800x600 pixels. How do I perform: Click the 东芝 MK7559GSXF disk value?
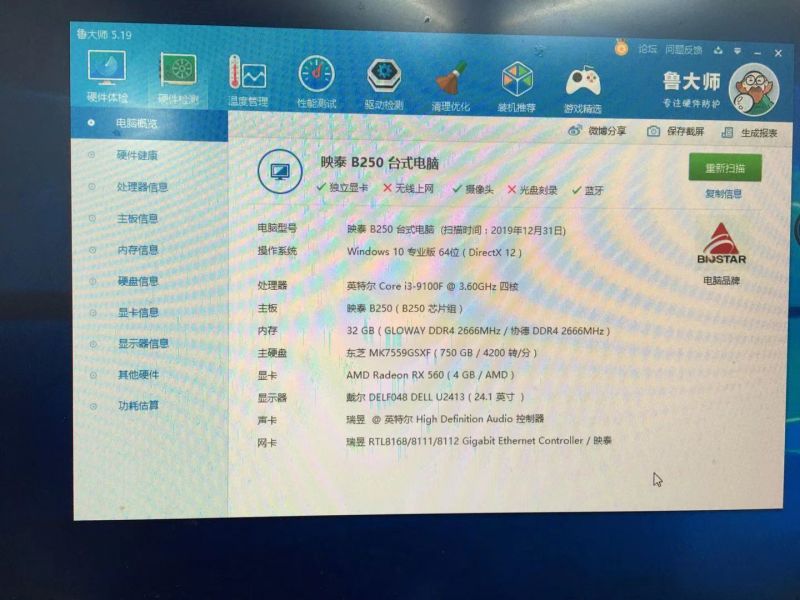(x=441, y=353)
